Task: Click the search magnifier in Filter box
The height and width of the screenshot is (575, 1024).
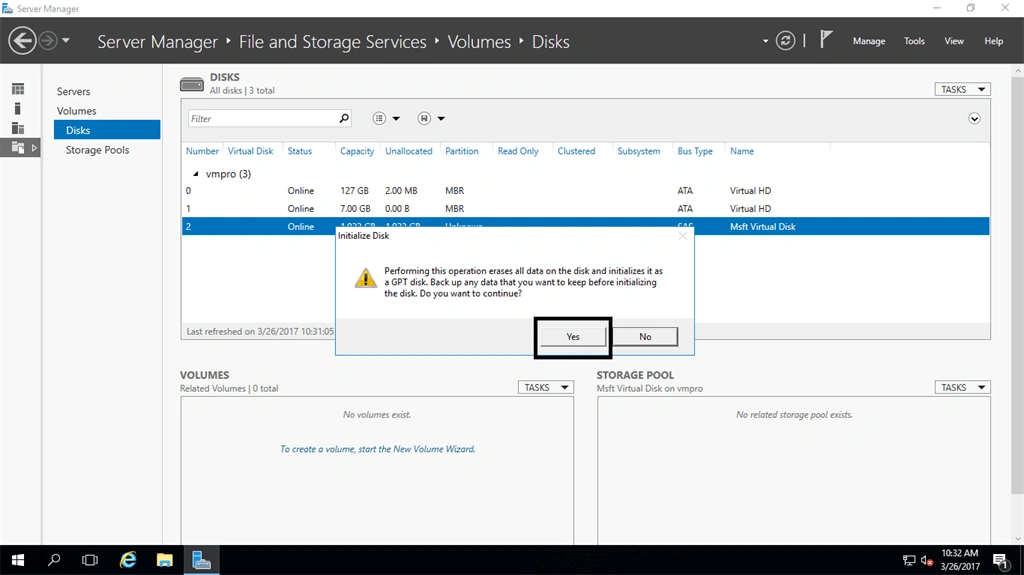Action: (x=344, y=118)
